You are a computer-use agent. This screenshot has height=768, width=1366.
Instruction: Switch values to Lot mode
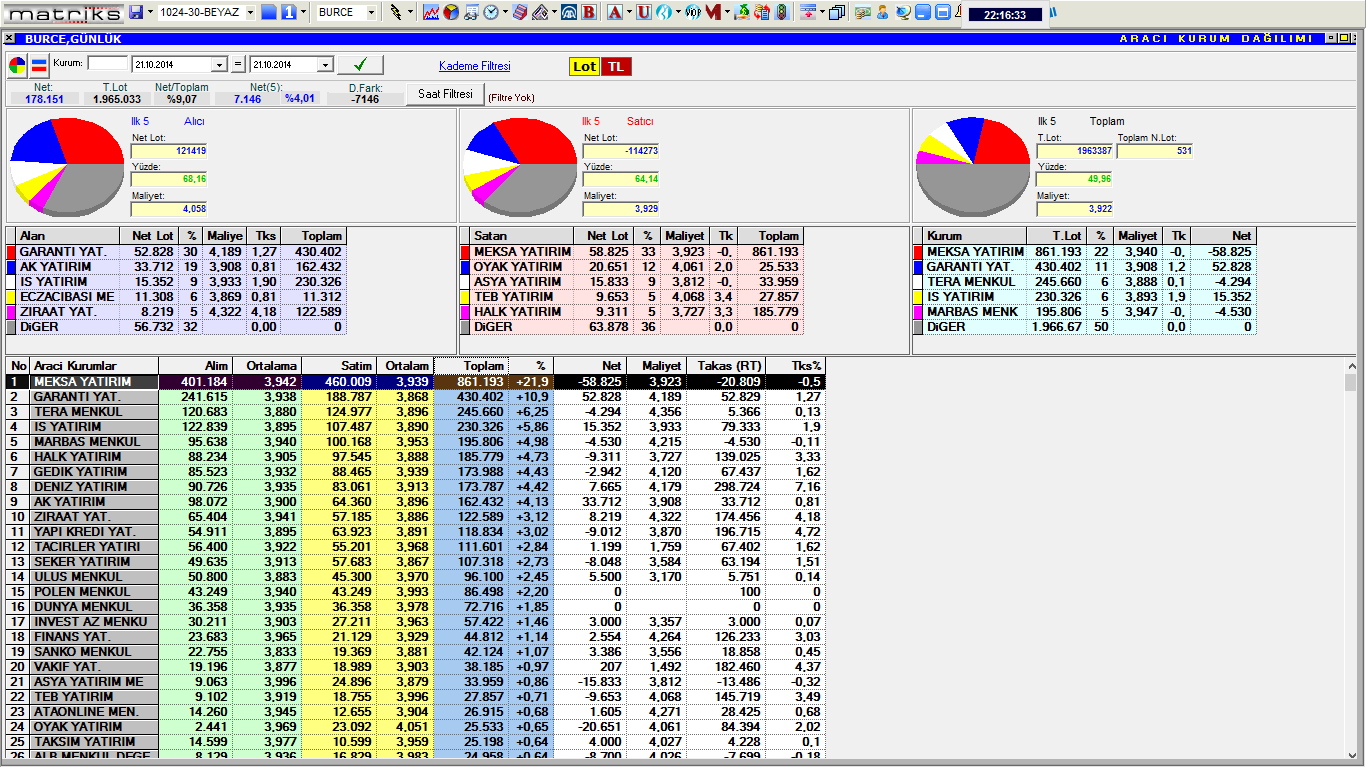pos(584,66)
